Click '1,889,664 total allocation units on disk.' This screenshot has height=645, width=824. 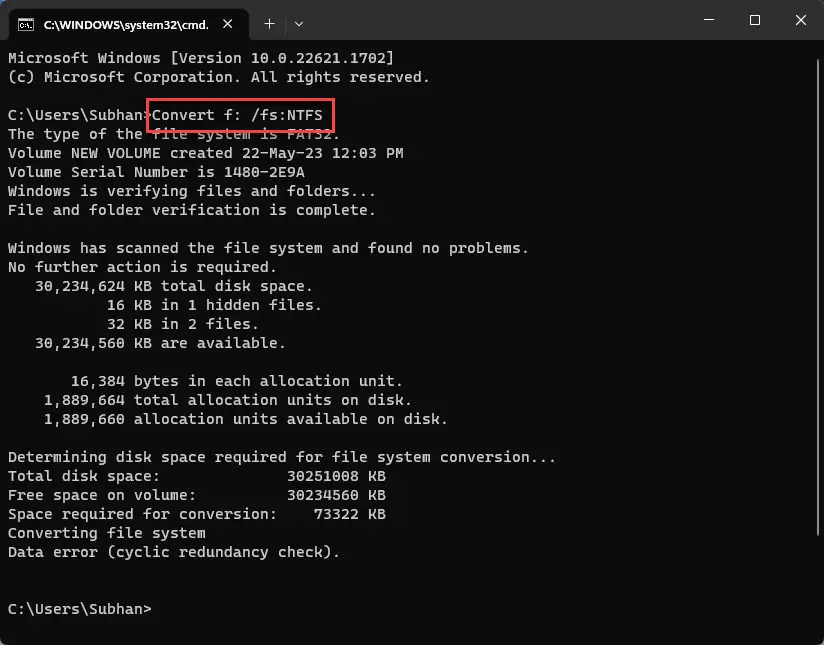point(228,400)
